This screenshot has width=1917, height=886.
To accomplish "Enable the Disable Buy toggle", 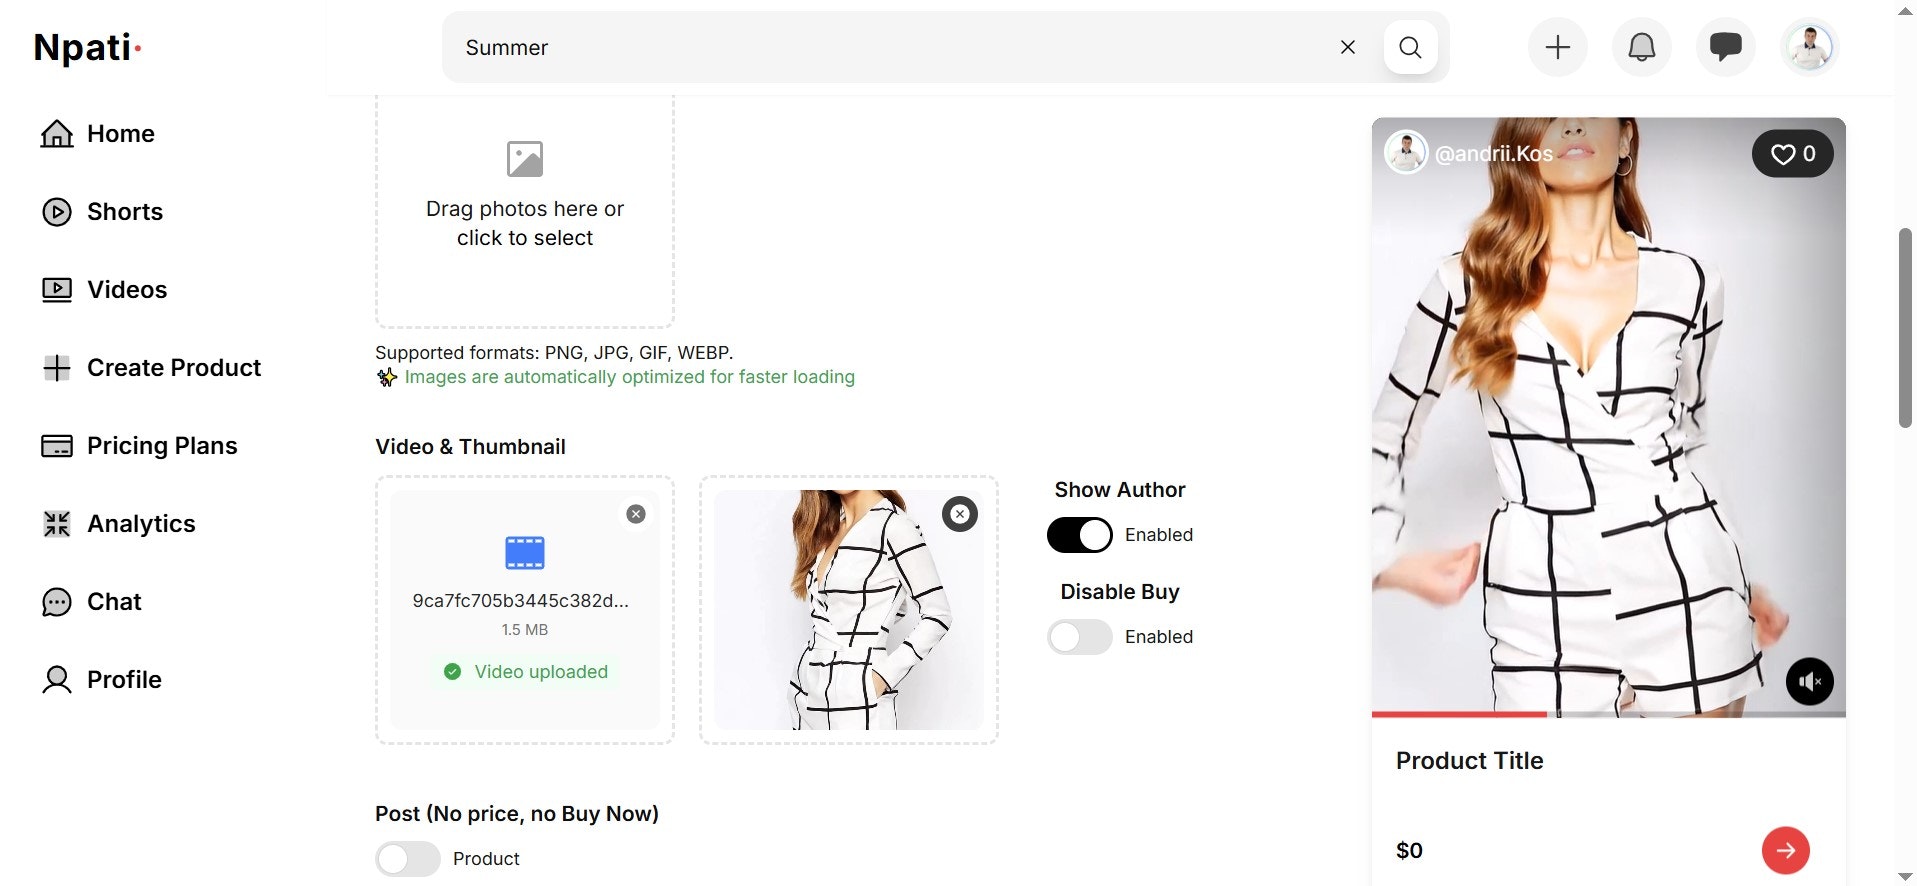I will point(1079,637).
